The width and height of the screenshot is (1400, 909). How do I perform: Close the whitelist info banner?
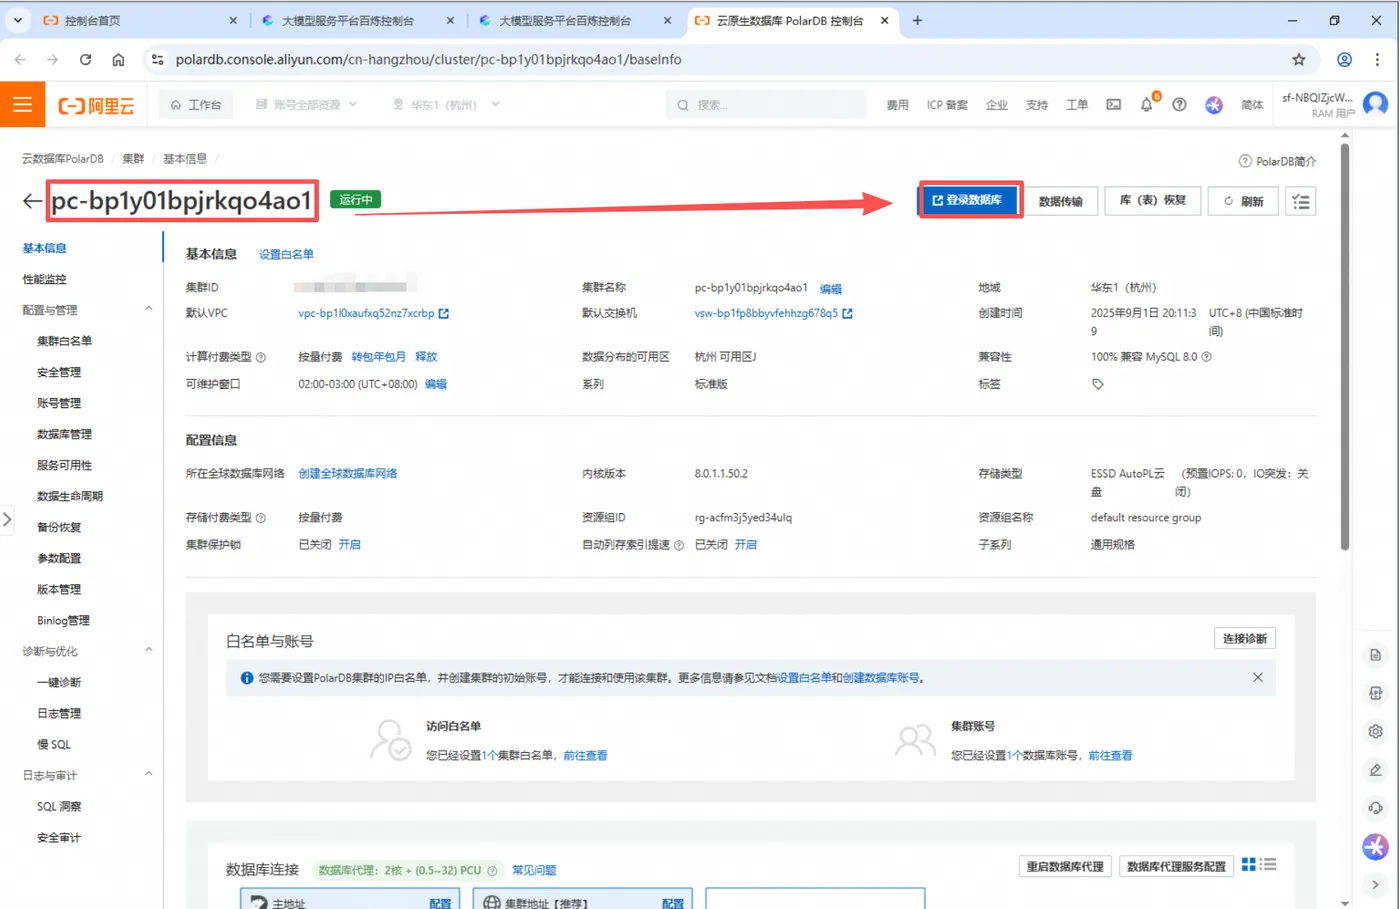[x=1258, y=677]
